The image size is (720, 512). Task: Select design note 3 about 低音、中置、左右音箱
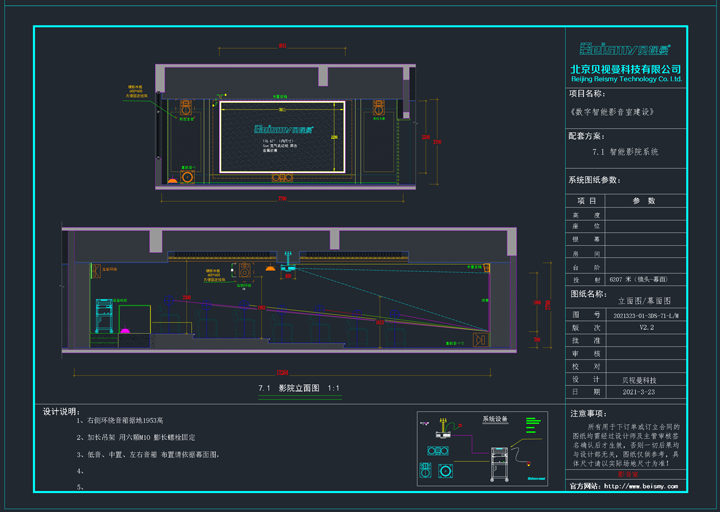pos(148,455)
